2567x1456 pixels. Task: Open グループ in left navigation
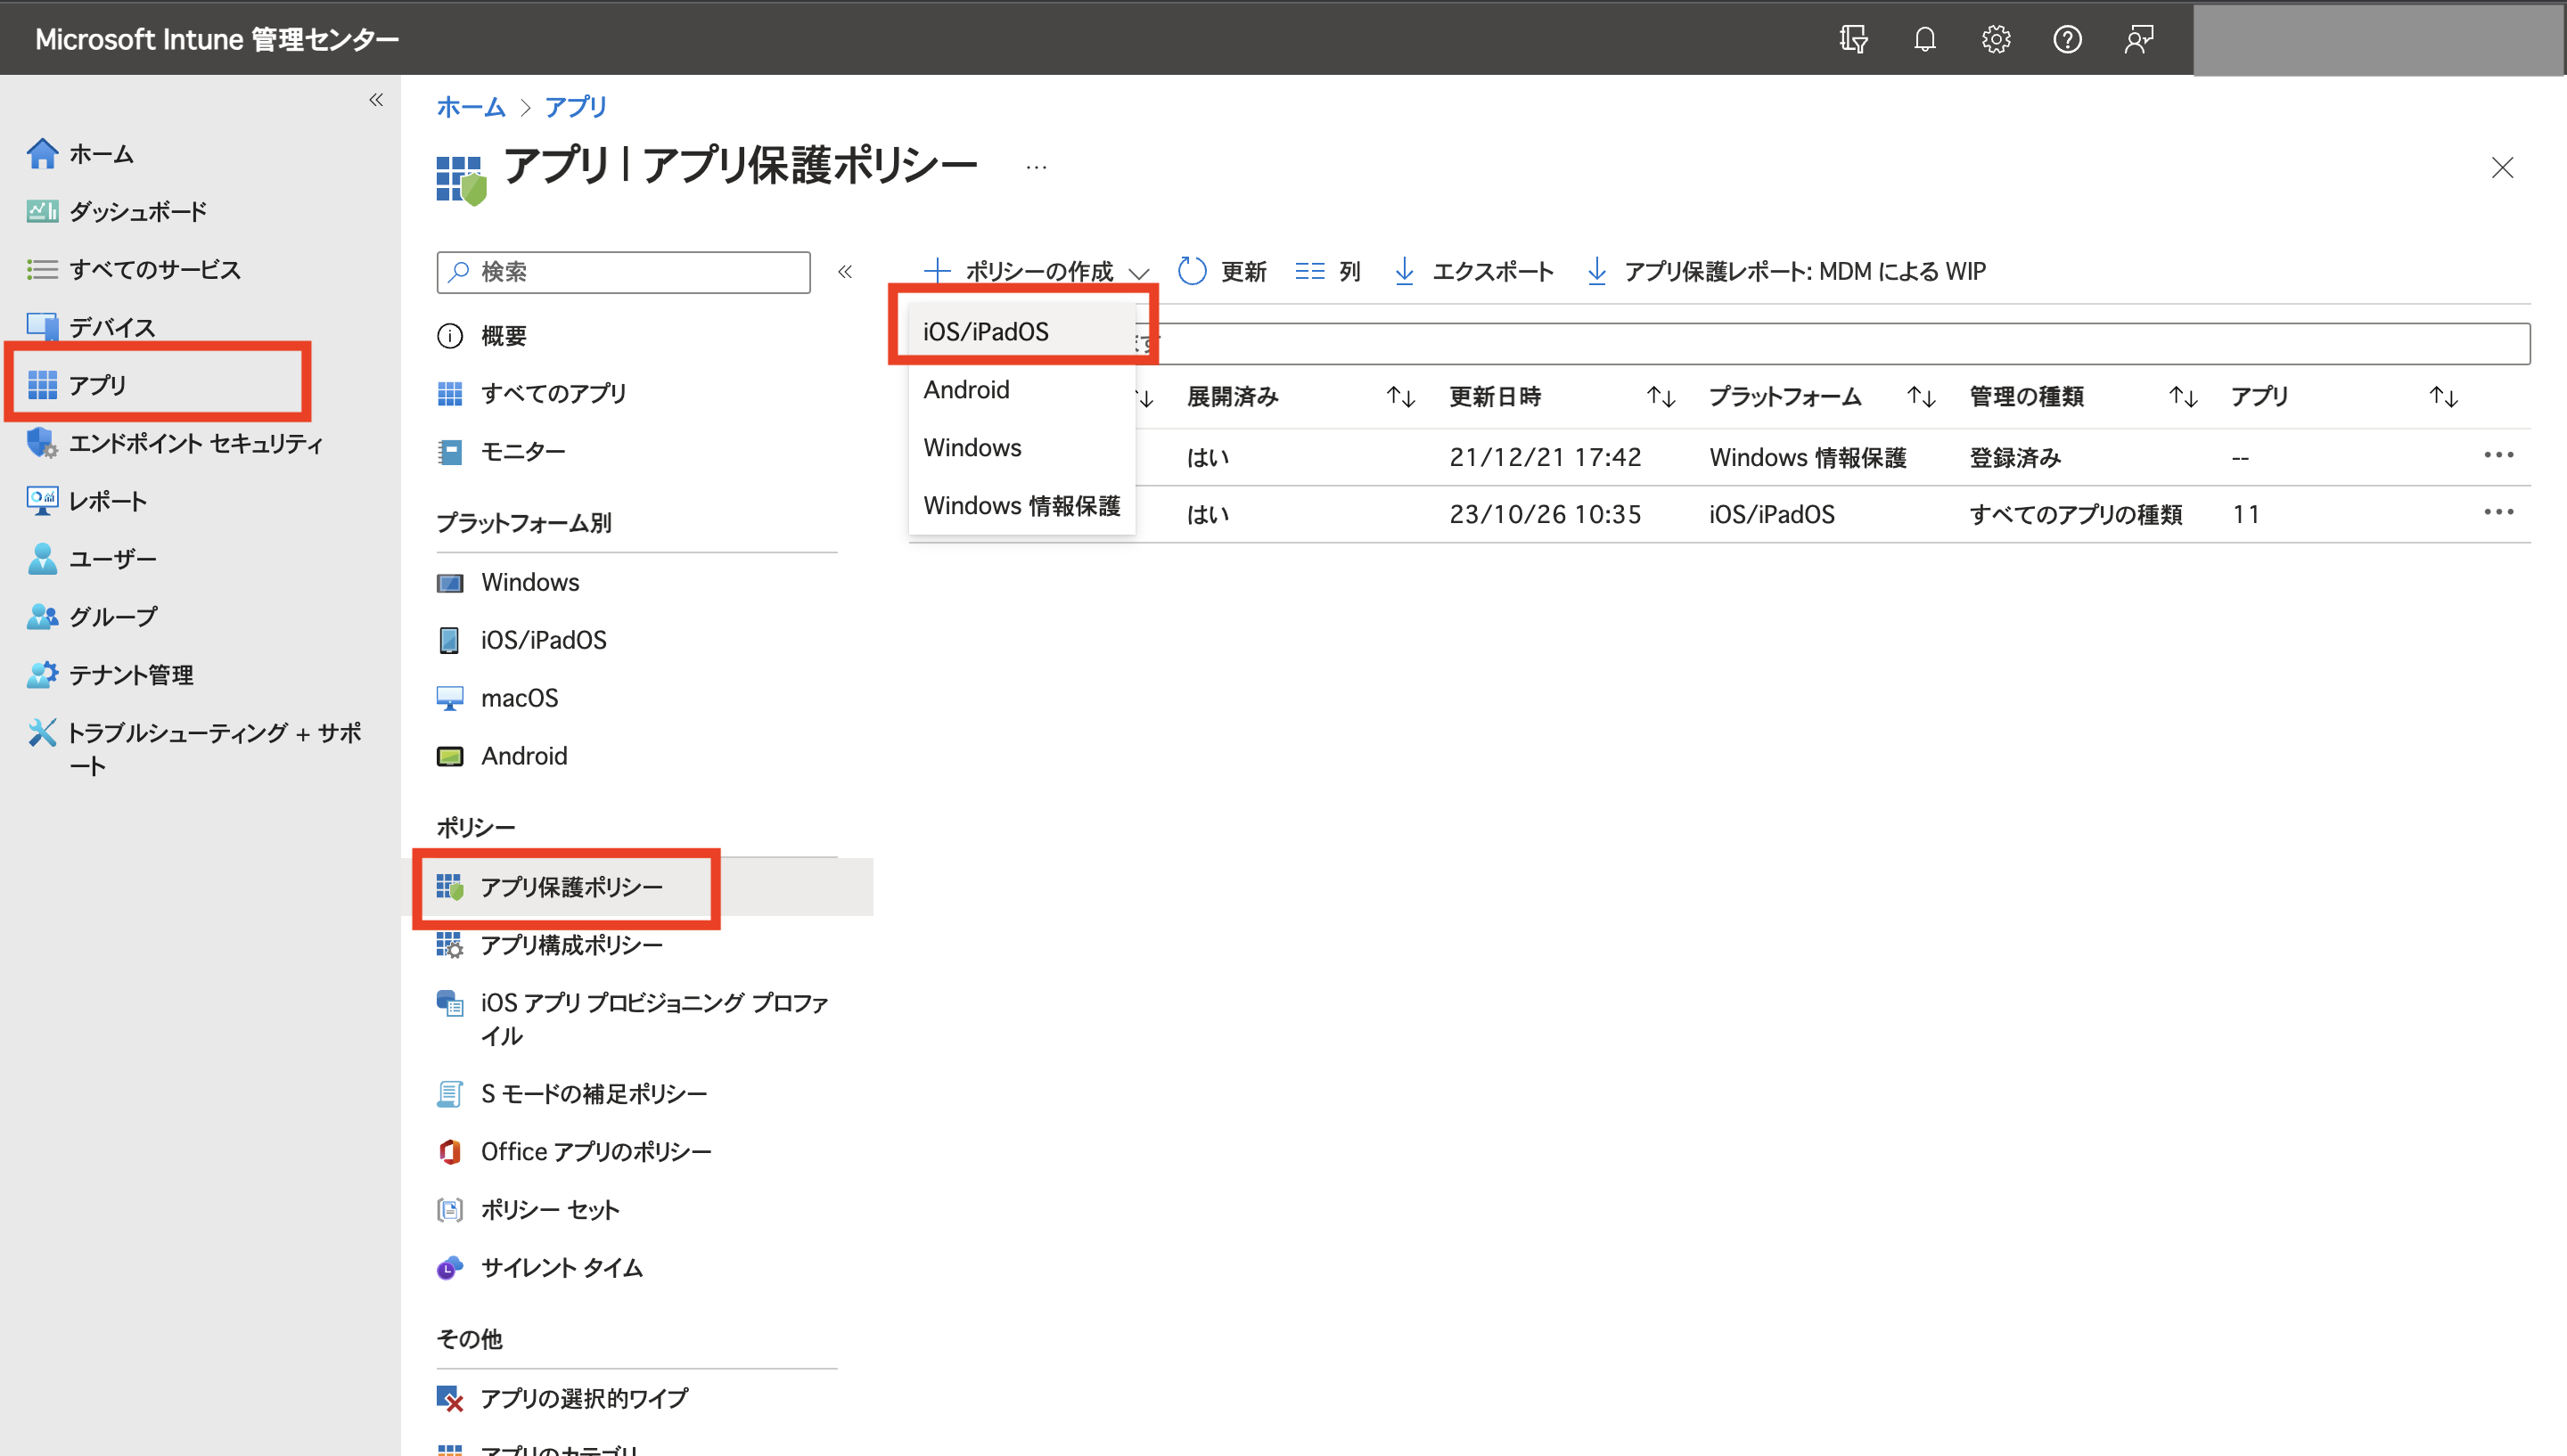coord(91,617)
